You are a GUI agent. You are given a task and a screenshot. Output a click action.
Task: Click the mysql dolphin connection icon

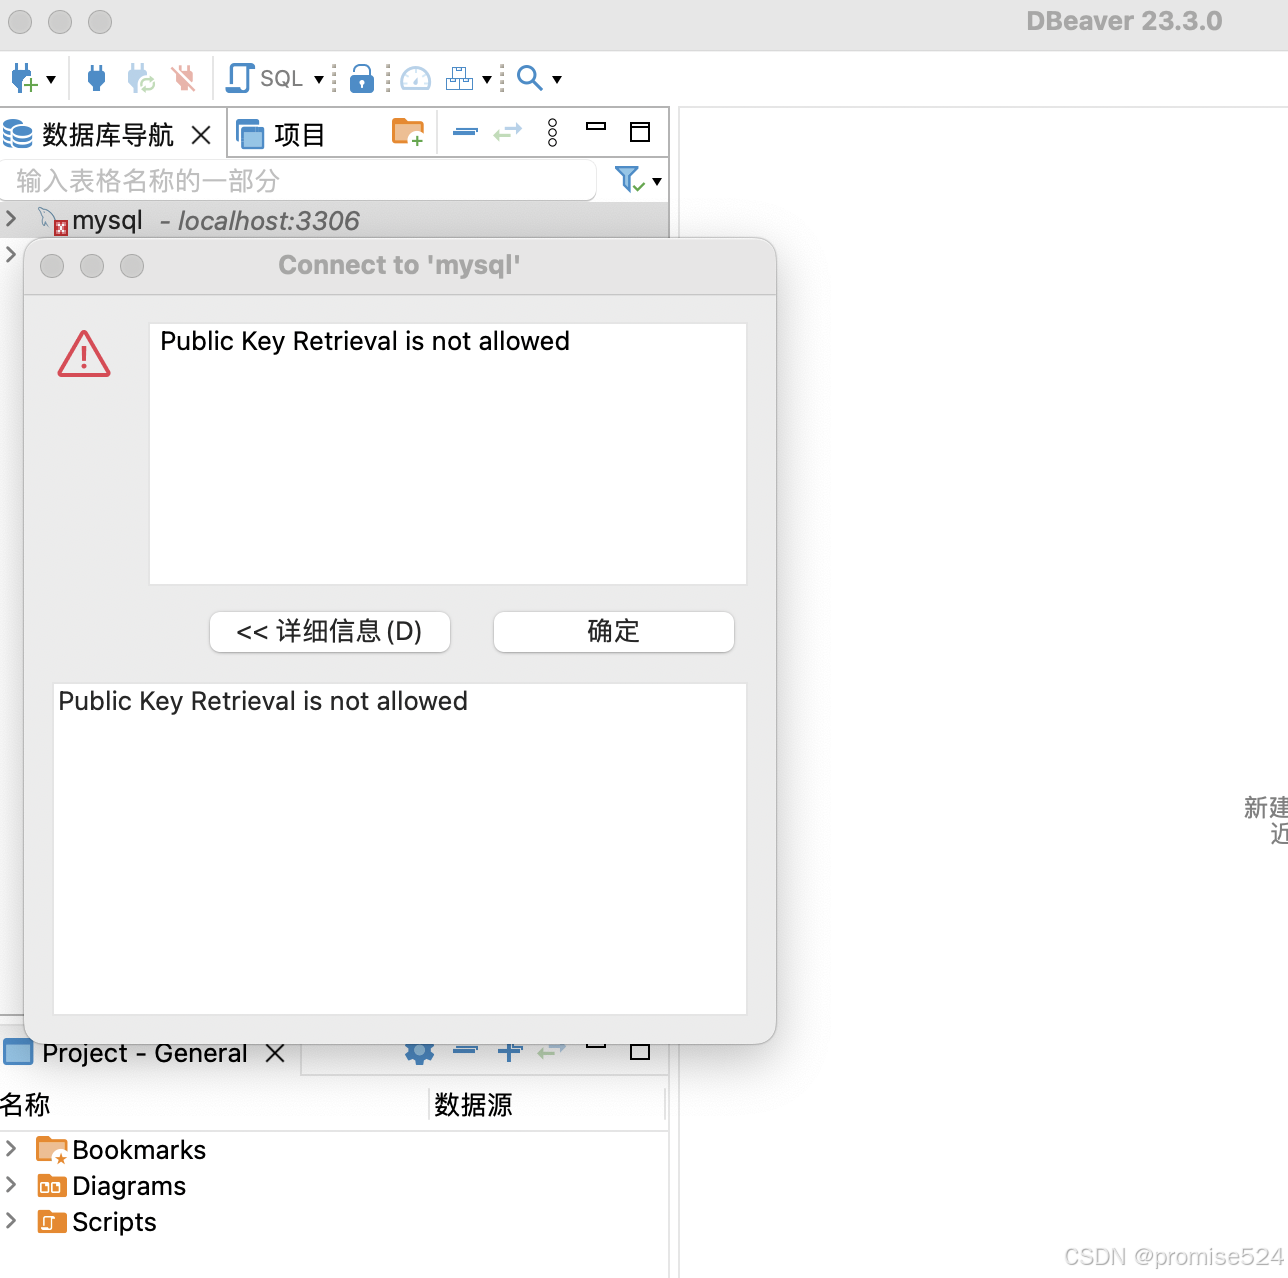pos(52,220)
